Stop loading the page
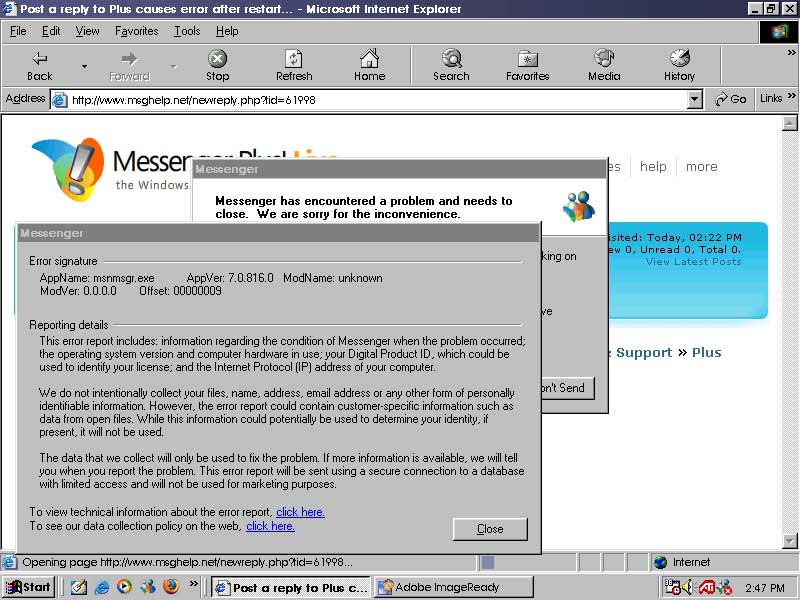Image resolution: width=800 pixels, height=600 pixels. pyautogui.click(x=217, y=65)
